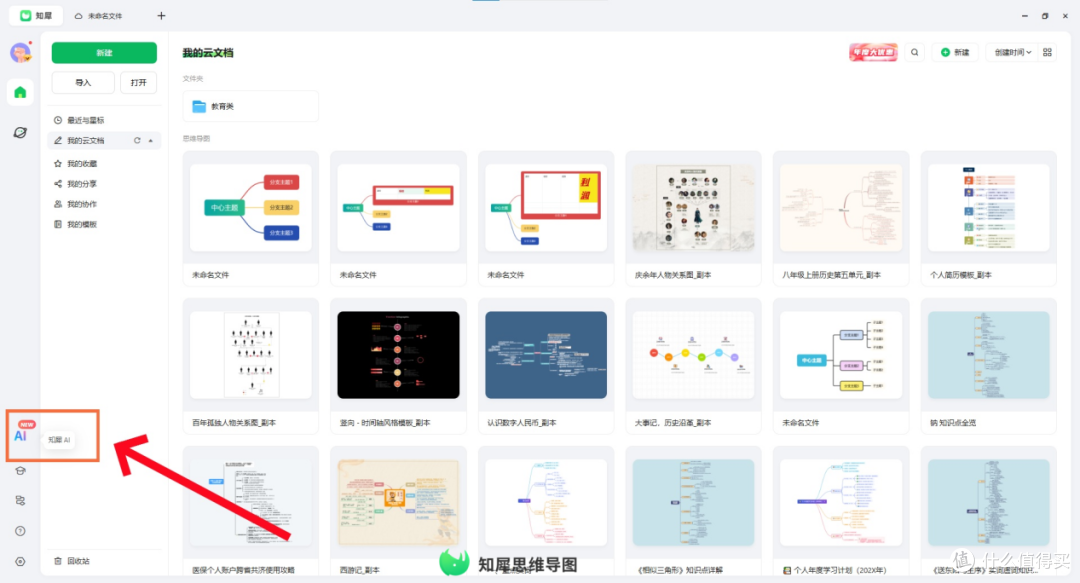Image resolution: width=1080 pixels, height=583 pixels.
Task: Open 个人年度学习计划（202X年） file
Action: pyautogui.click(x=840, y=511)
